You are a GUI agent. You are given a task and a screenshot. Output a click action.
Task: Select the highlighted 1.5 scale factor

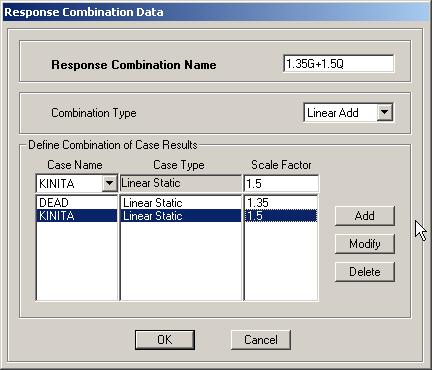click(x=281, y=216)
